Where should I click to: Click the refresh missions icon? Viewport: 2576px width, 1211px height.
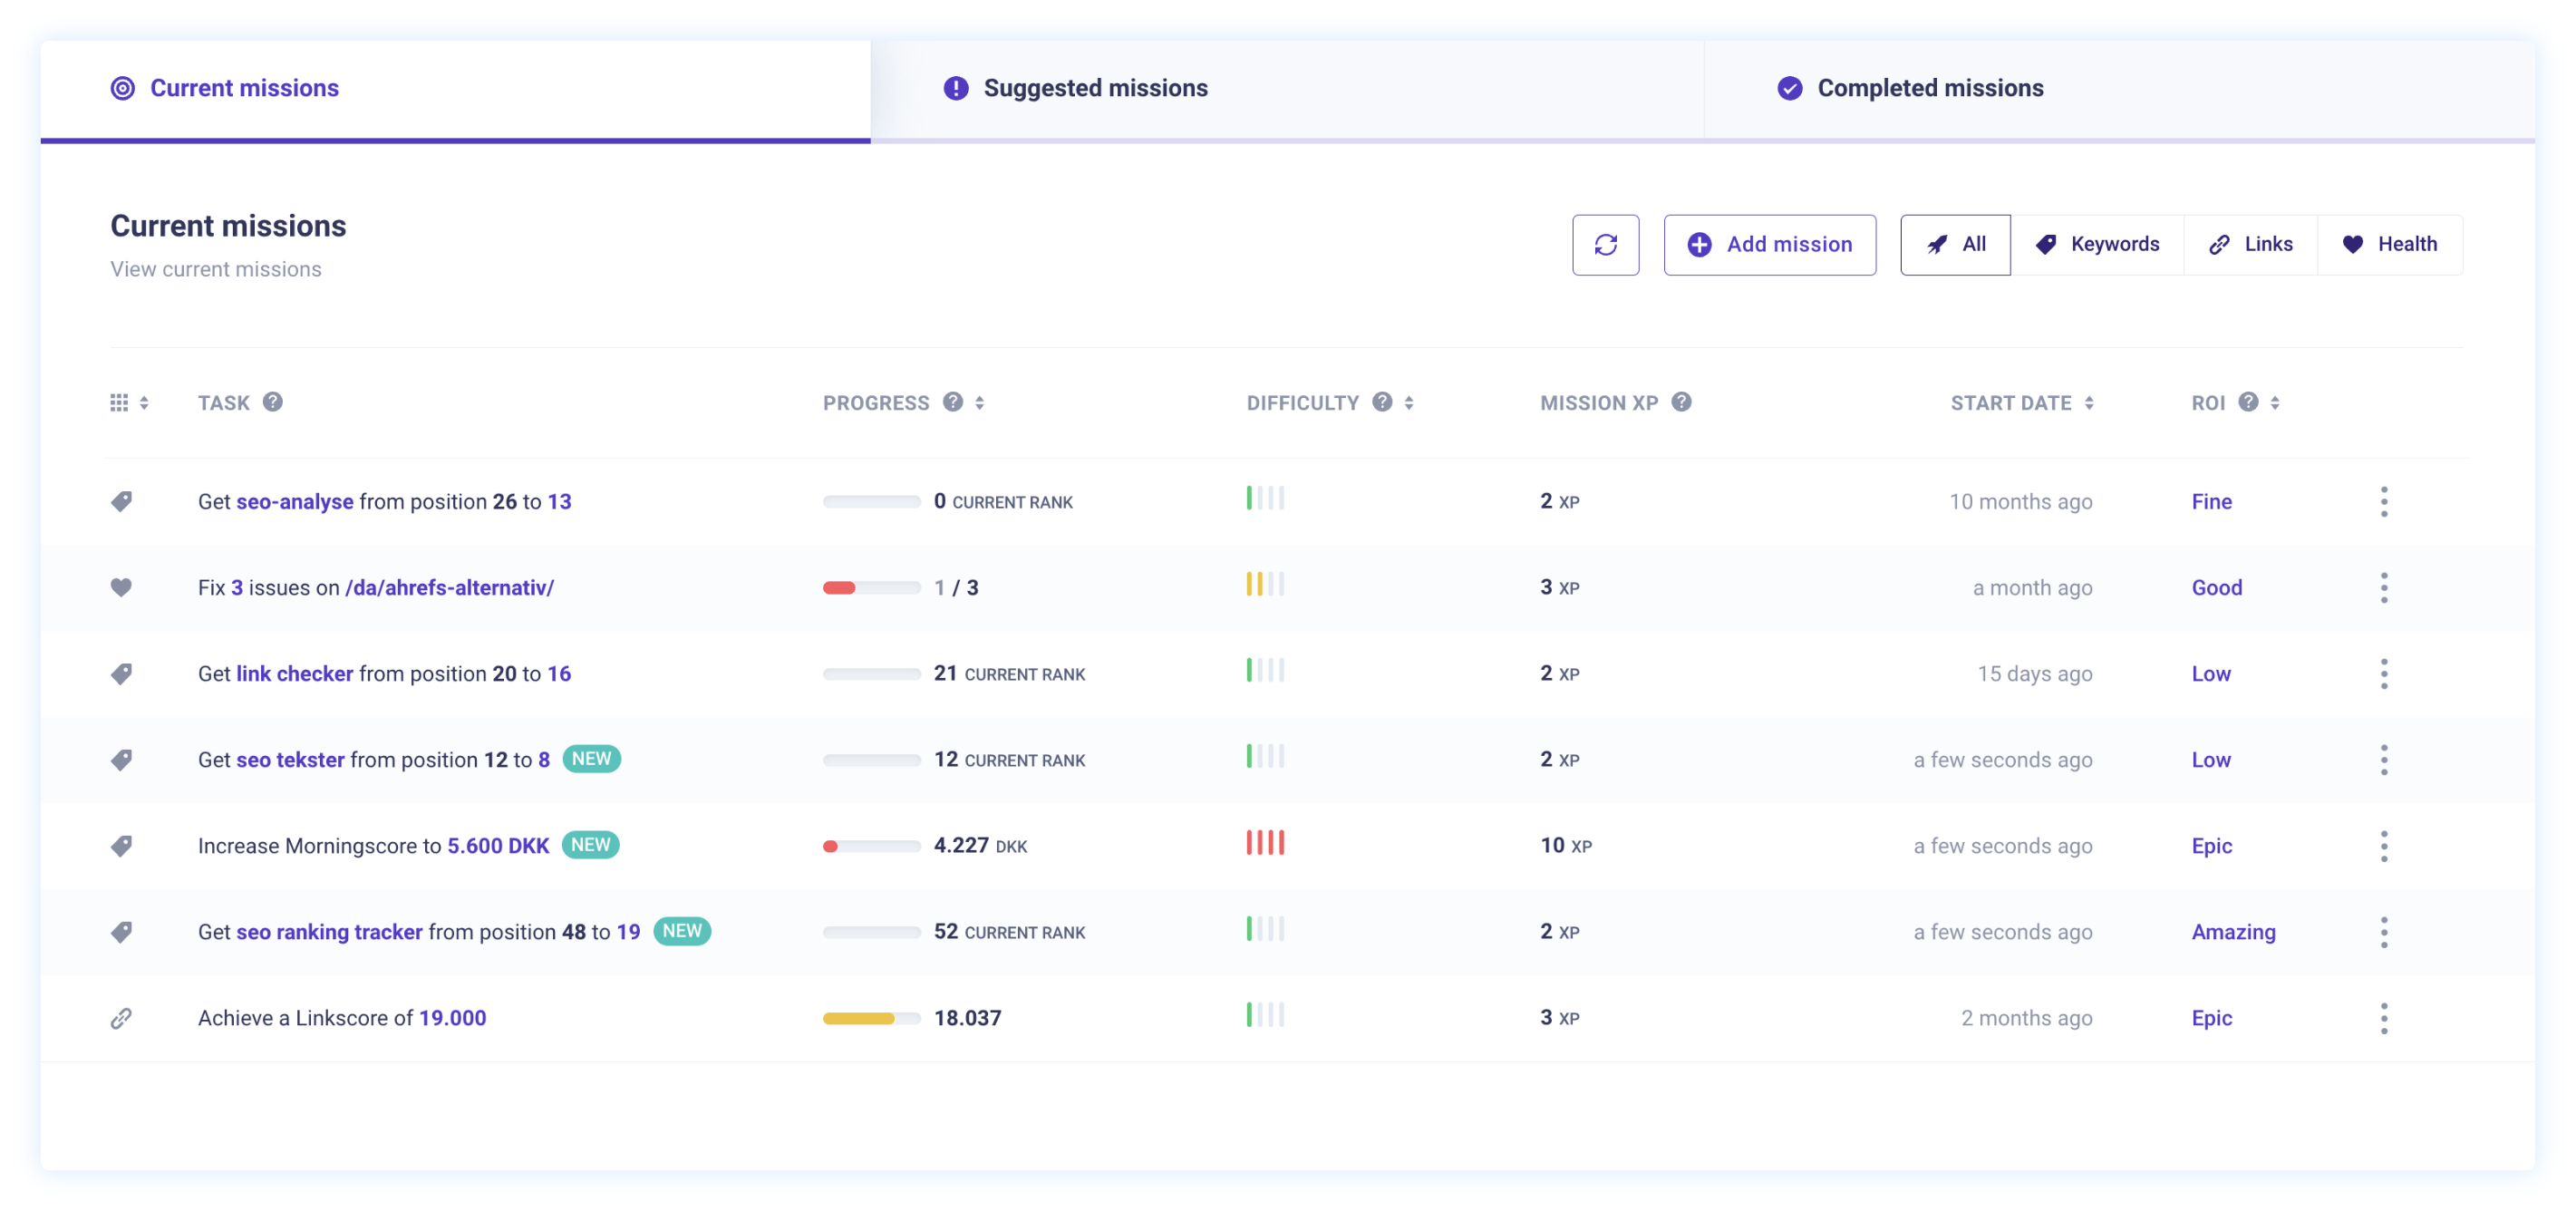coord(1606,244)
